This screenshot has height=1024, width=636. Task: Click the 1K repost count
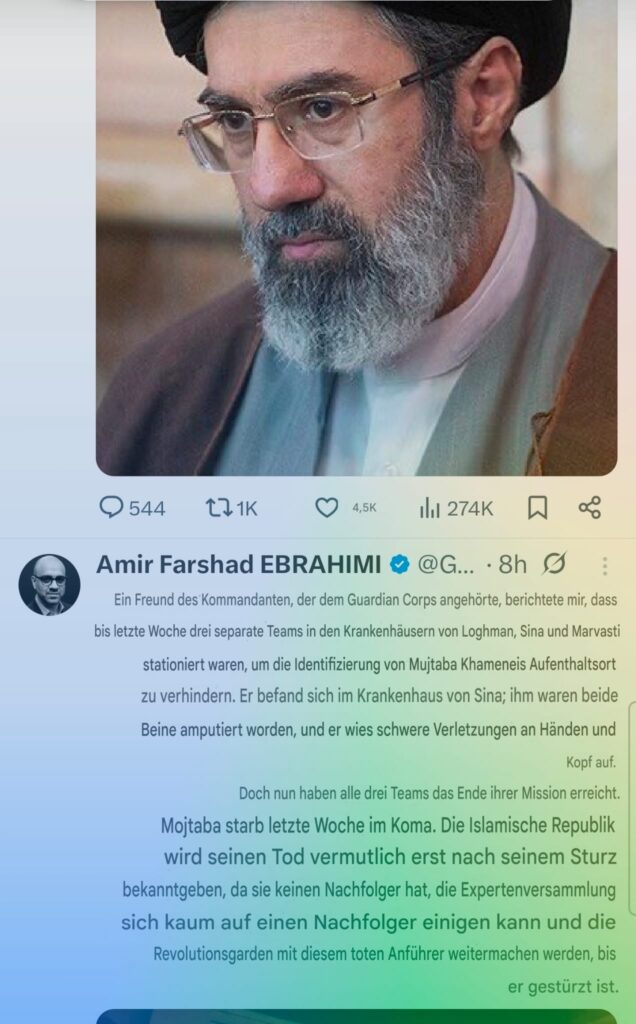247,508
